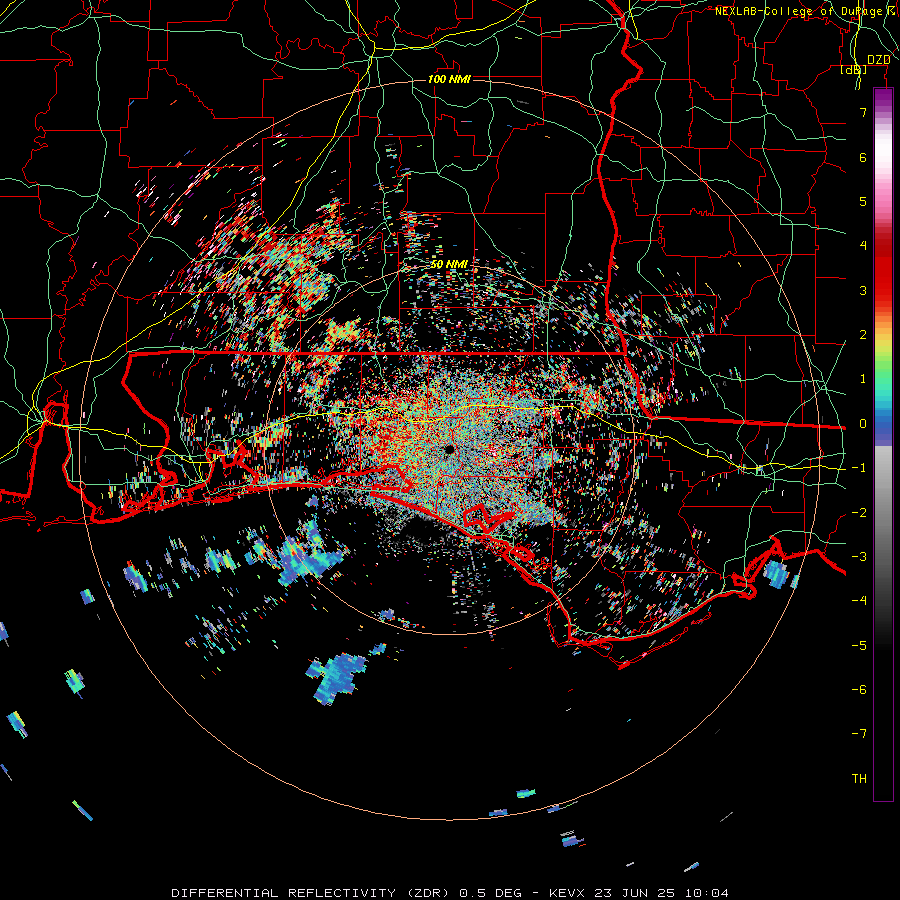Viewport: 900px width, 900px height.
Task: Select the 4 value on the dB scale
Action: [x=863, y=246]
